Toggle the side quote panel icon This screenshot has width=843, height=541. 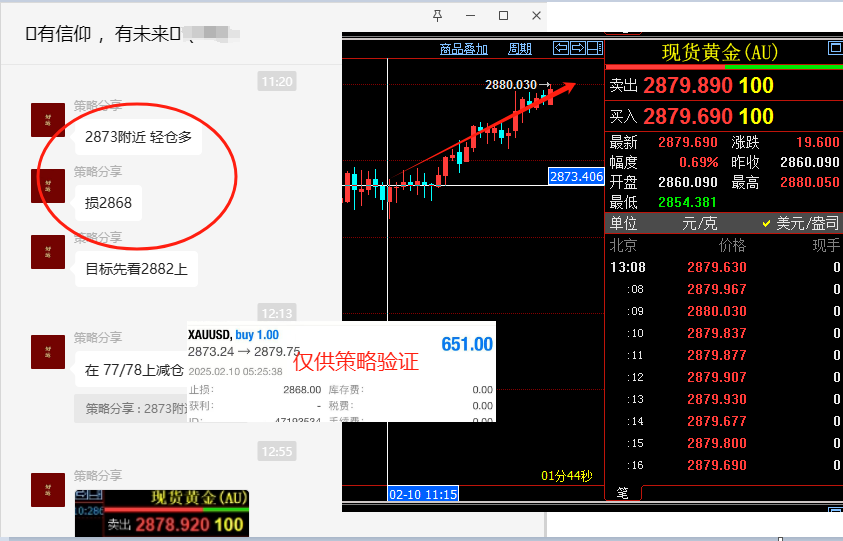click(595, 48)
